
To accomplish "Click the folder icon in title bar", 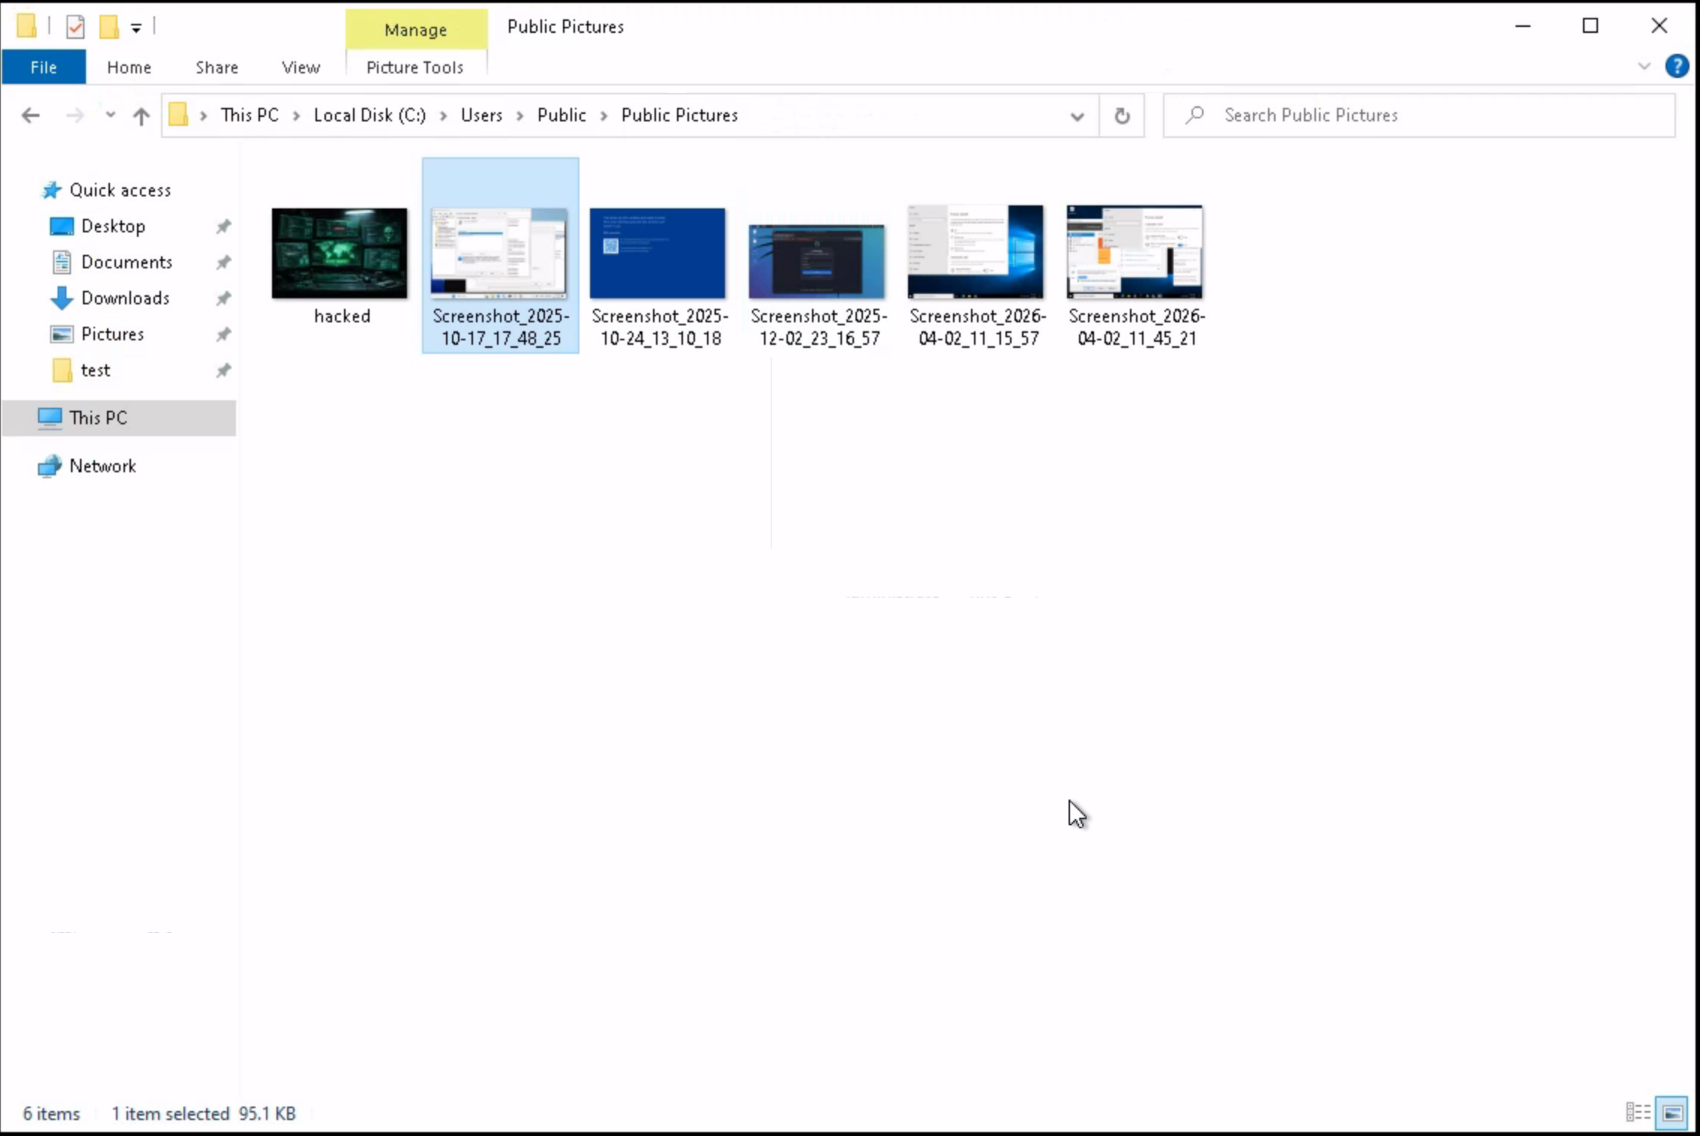I will pyautogui.click(x=27, y=26).
